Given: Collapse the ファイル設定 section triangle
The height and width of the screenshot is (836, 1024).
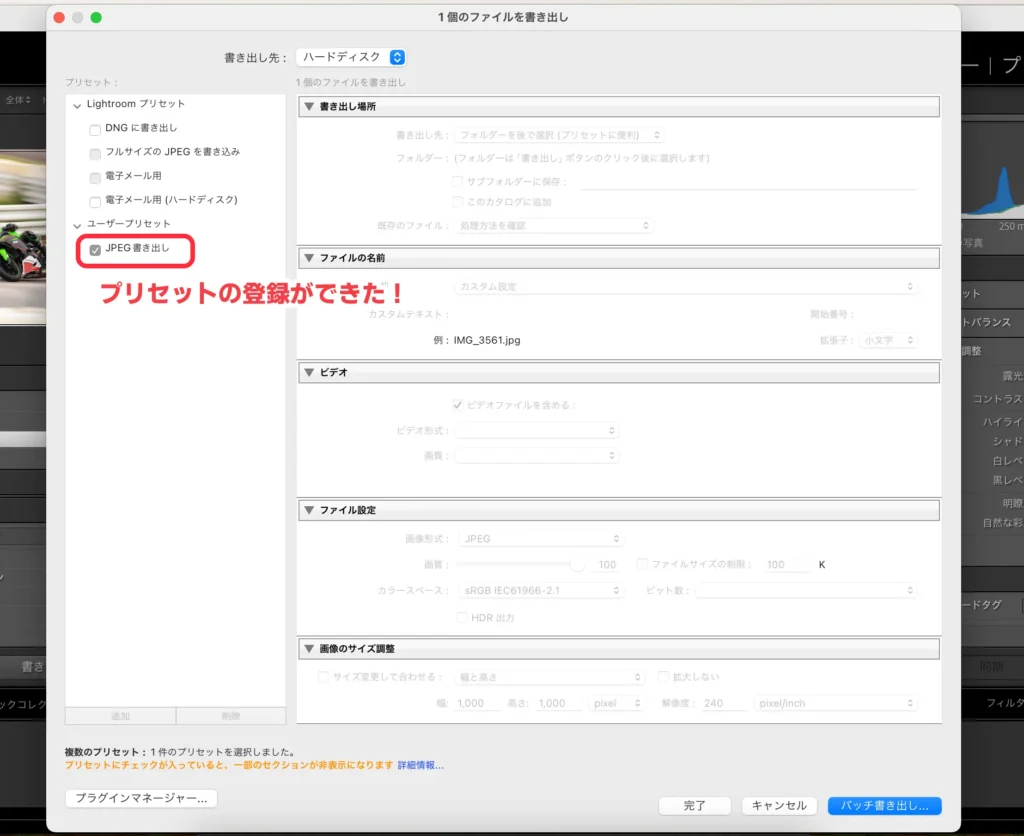Looking at the screenshot, I should (309, 510).
